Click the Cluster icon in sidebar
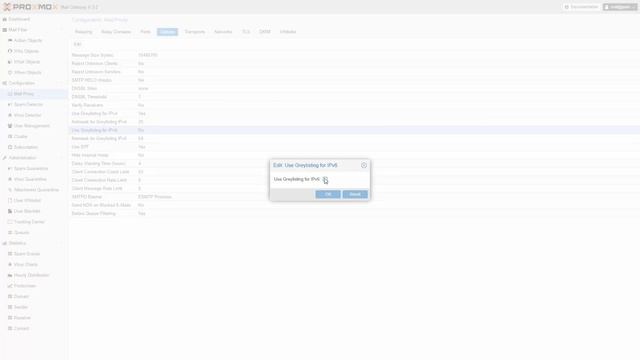This screenshot has height=360, width=640. 10,136
